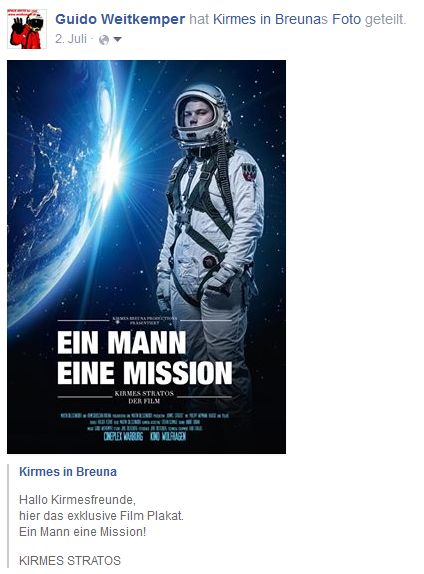Click the 2. Juli timestamp
This screenshot has height=574, width=424.
click(x=71, y=39)
